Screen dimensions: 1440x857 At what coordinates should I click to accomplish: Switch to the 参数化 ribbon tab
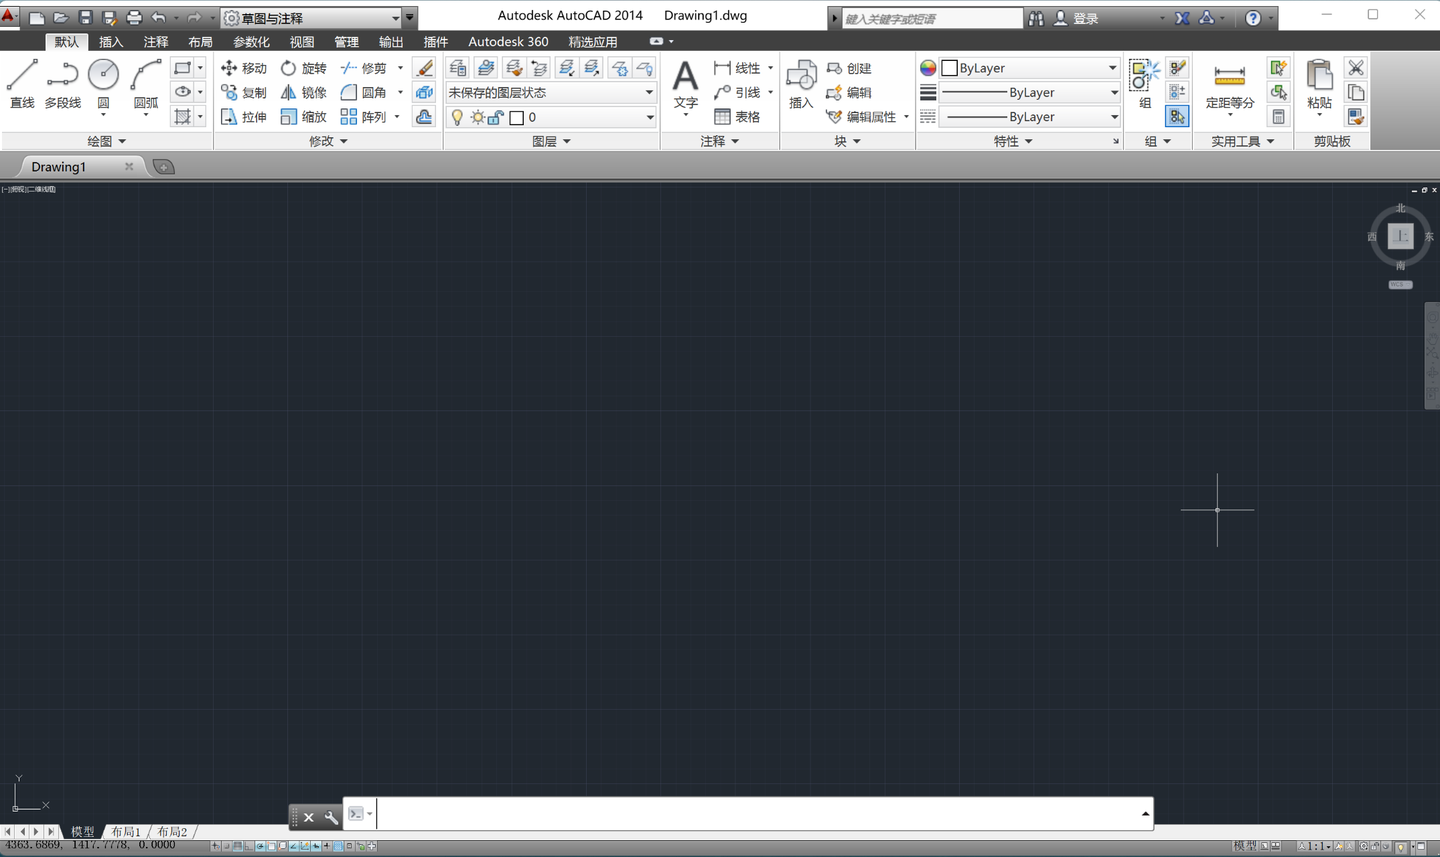(251, 42)
